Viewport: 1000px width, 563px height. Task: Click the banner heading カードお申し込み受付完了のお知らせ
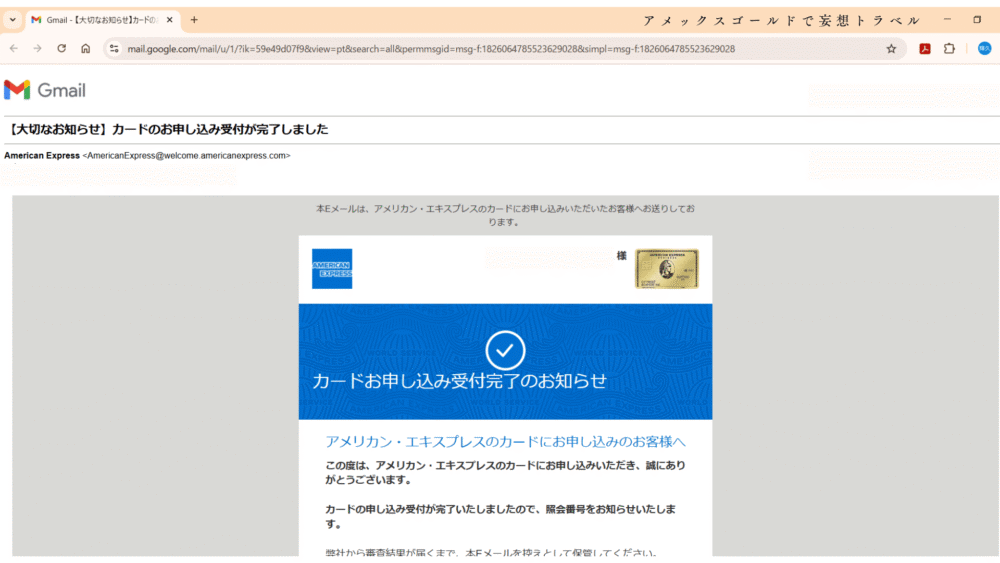459,381
